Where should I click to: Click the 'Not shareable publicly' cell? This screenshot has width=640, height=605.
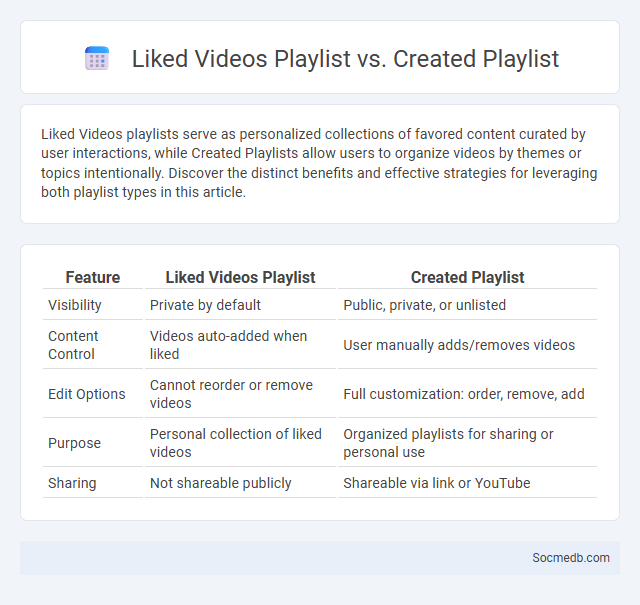220,483
